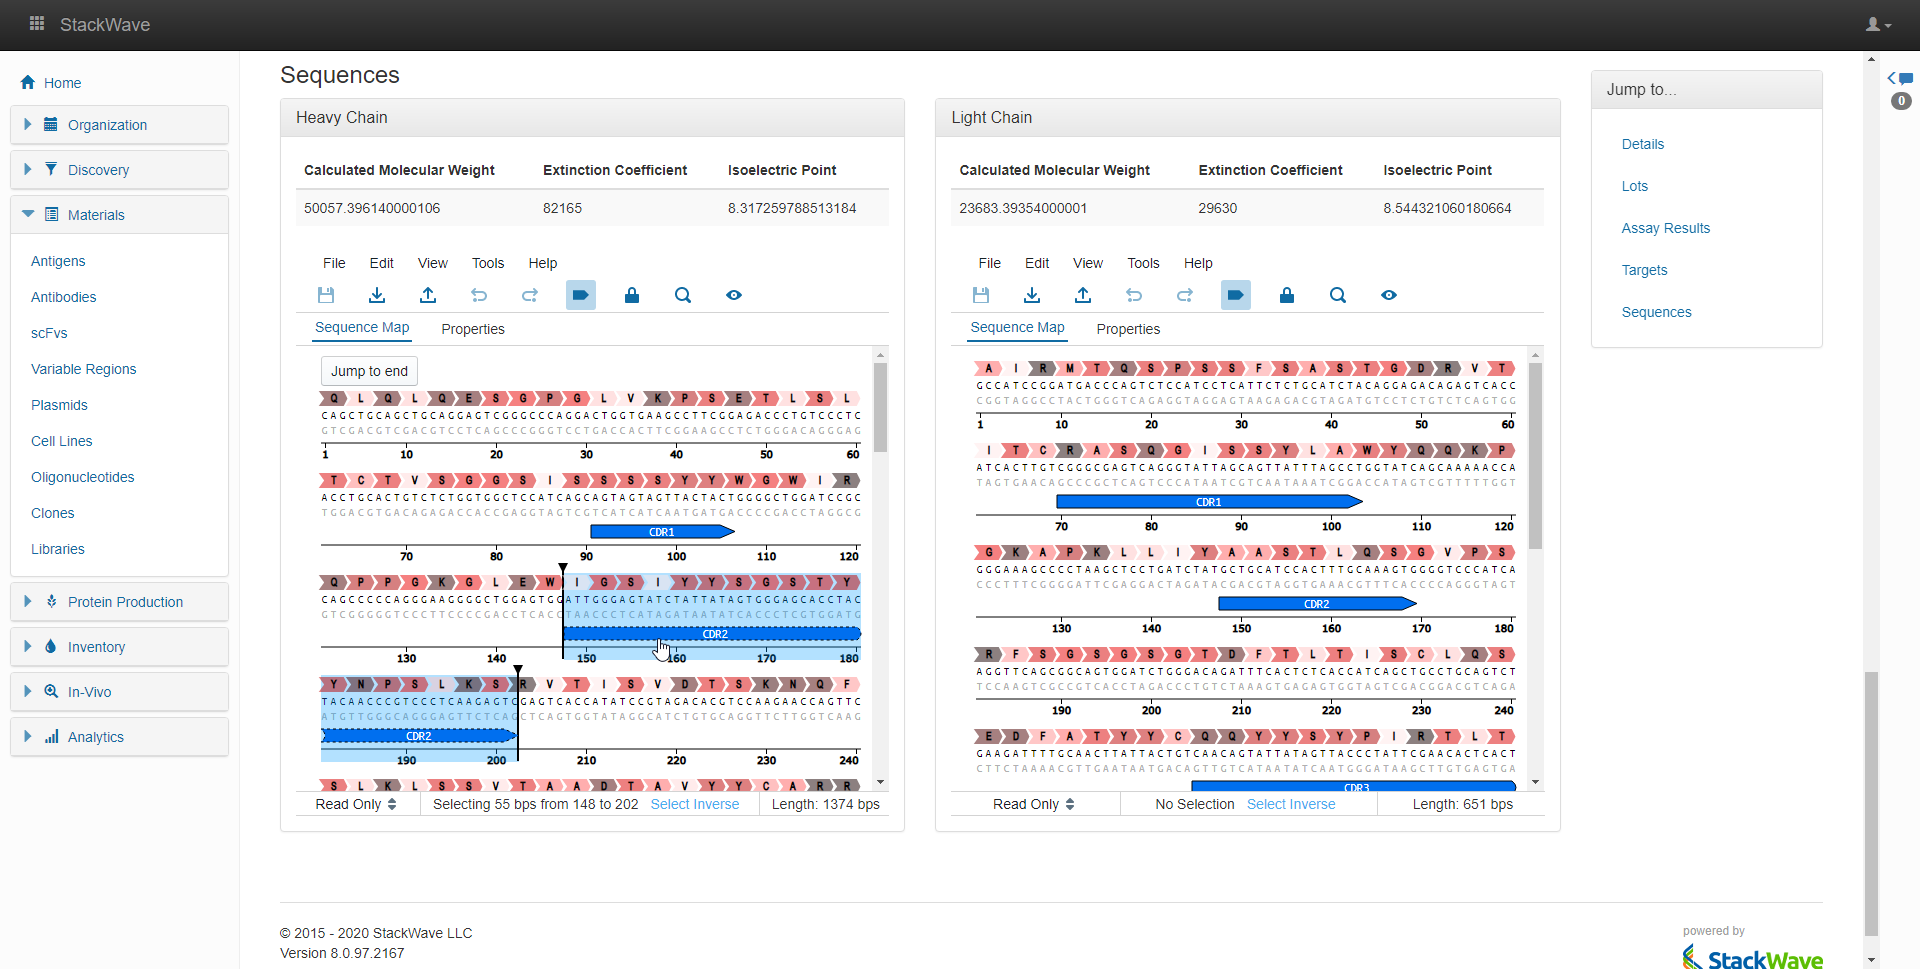Image resolution: width=1920 pixels, height=969 pixels.
Task: Undo last edit in Heavy Chain editor
Action: [479, 295]
